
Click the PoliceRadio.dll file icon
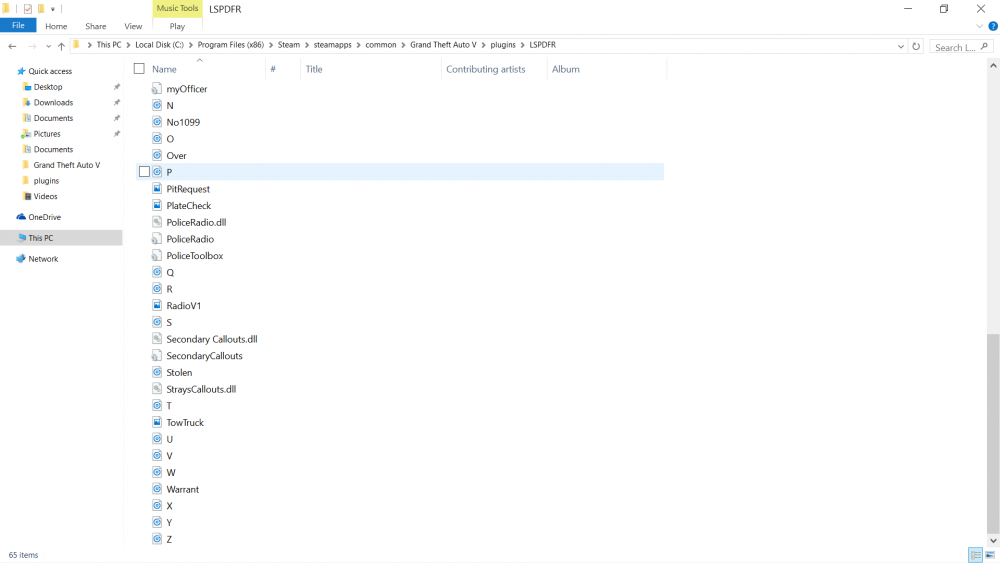[x=157, y=222]
